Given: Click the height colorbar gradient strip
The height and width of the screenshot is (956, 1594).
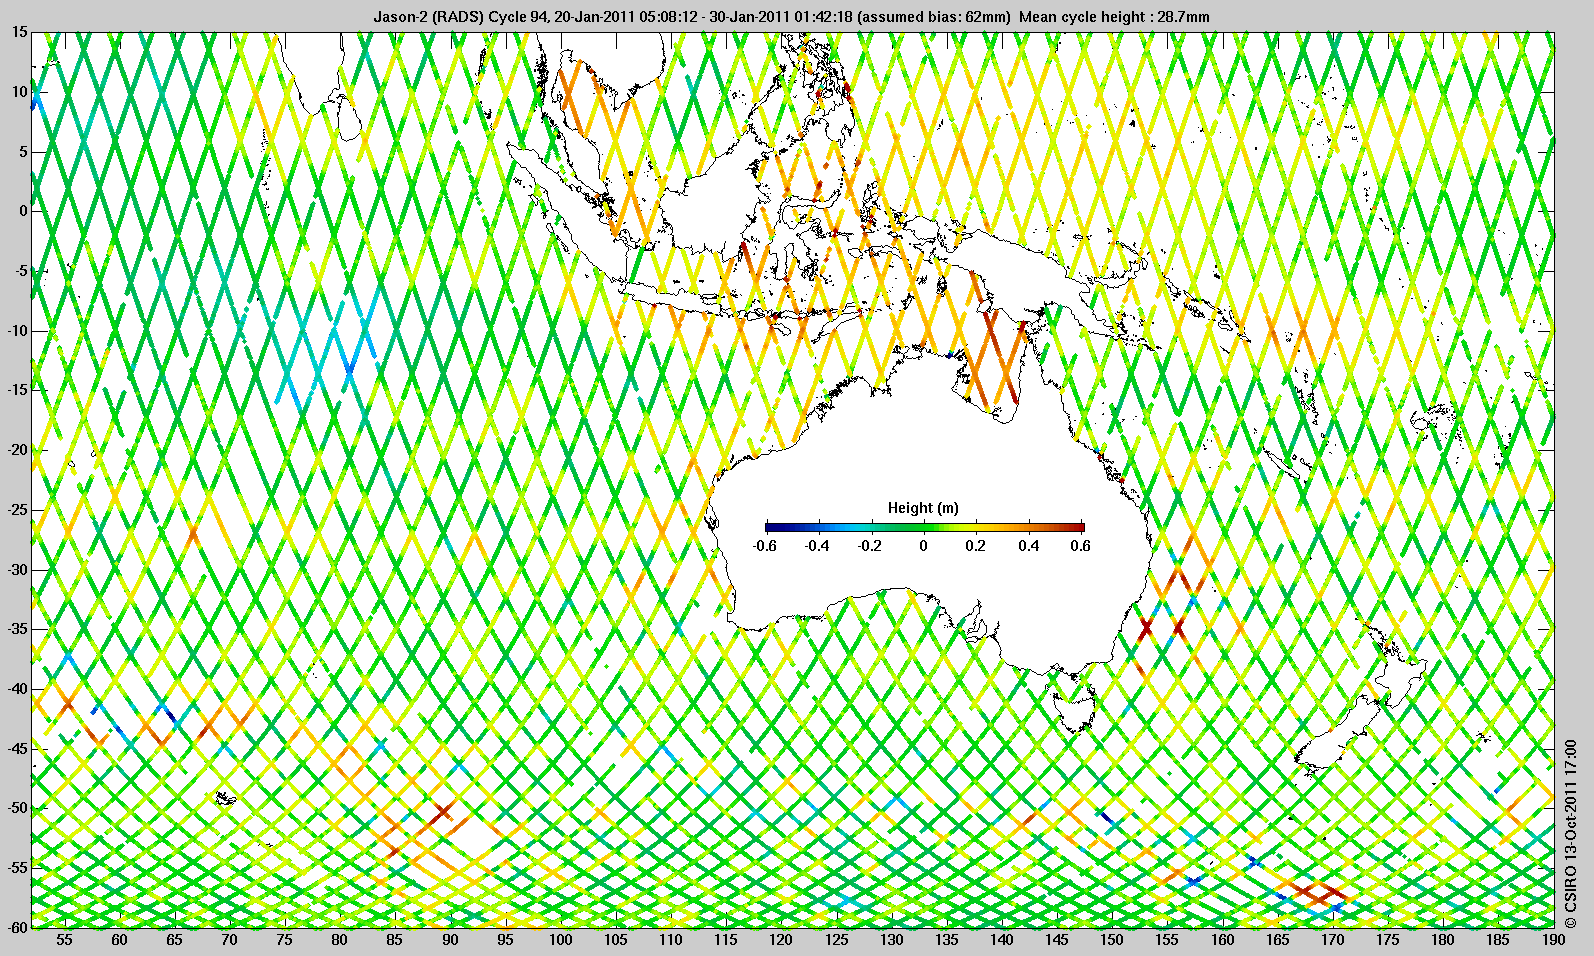Looking at the screenshot, I should pyautogui.click(x=925, y=527).
